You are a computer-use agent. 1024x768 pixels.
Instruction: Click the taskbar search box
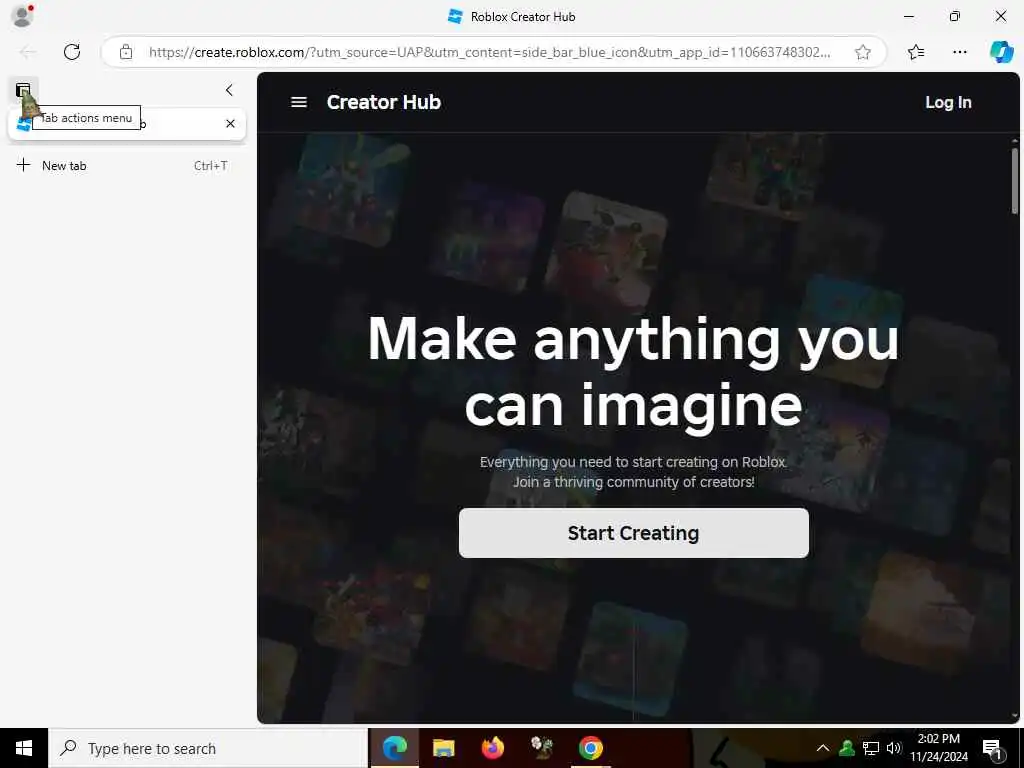click(x=208, y=748)
